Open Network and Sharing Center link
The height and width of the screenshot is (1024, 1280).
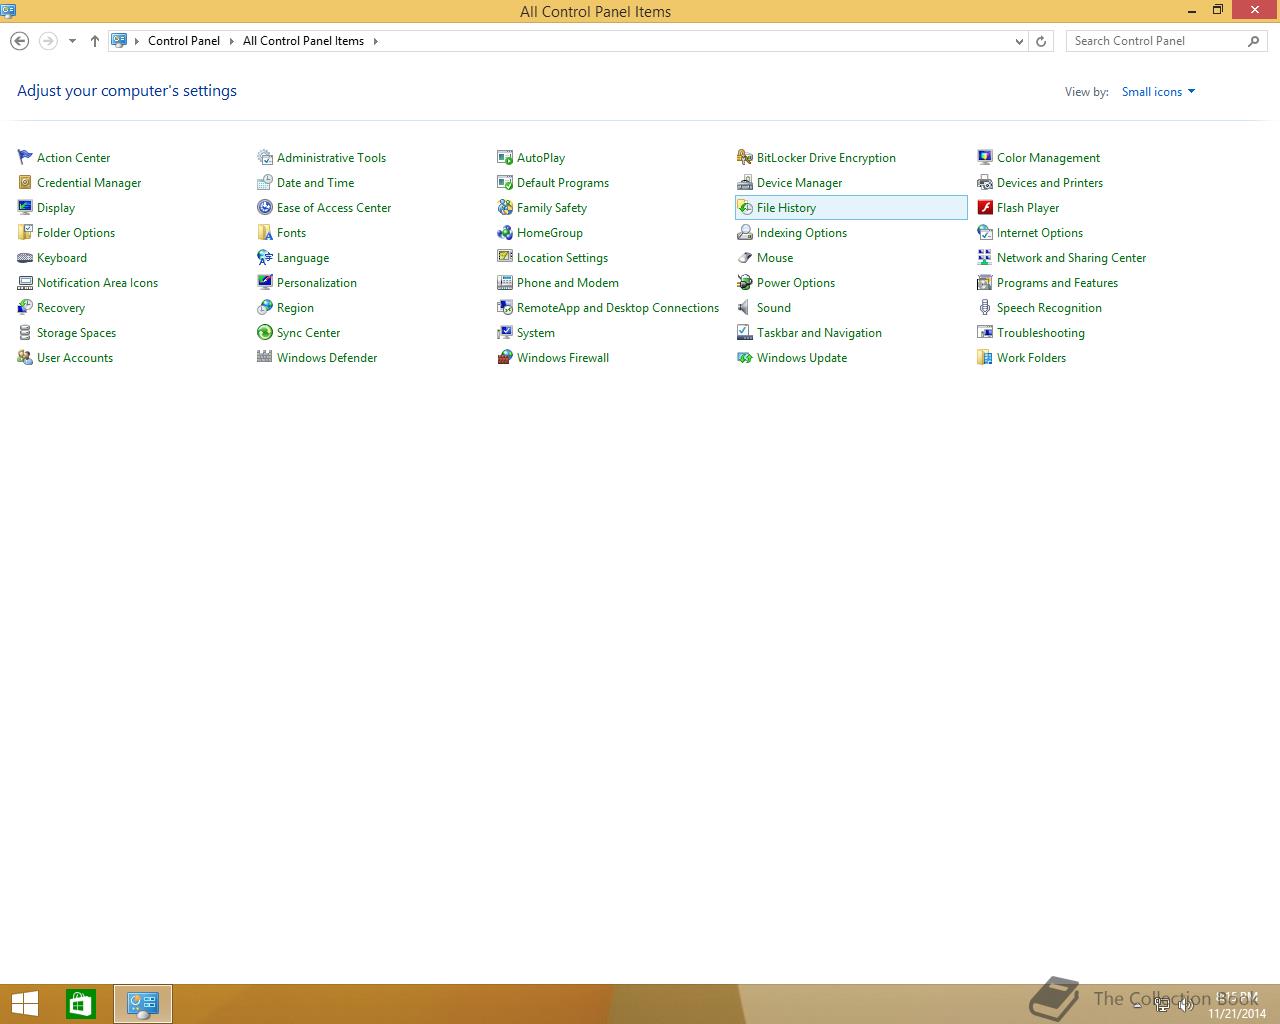point(1071,258)
